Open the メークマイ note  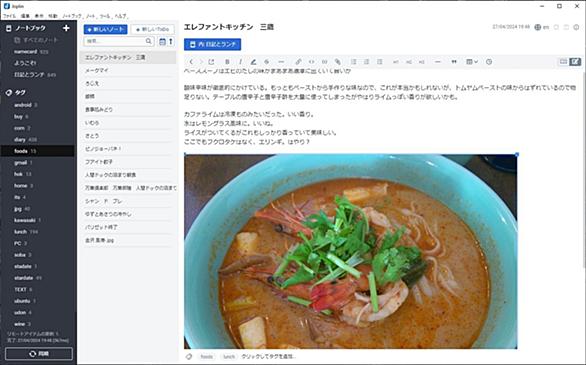[x=128, y=70]
